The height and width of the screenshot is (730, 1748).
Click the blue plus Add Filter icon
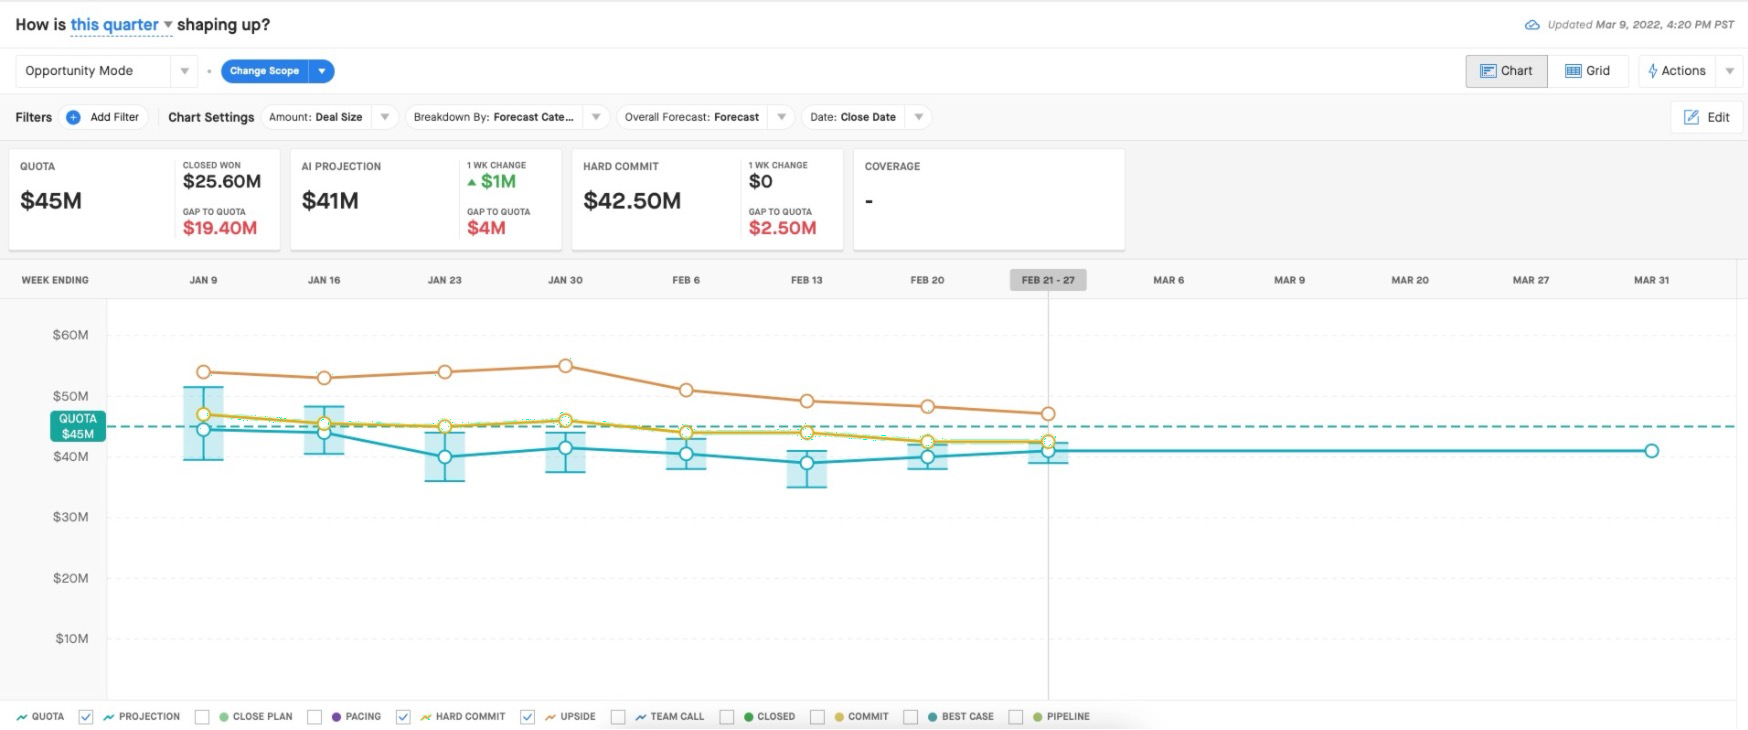(73, 117)
